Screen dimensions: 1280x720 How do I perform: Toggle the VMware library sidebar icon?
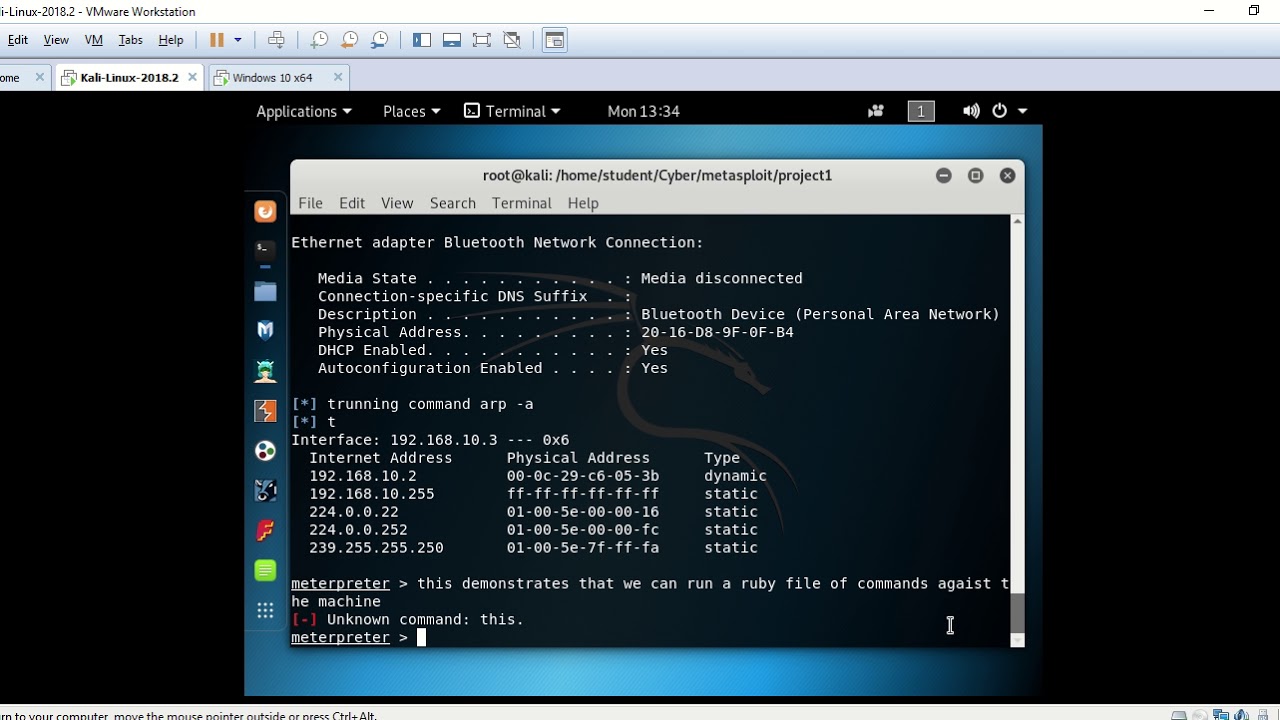[422, 40]
